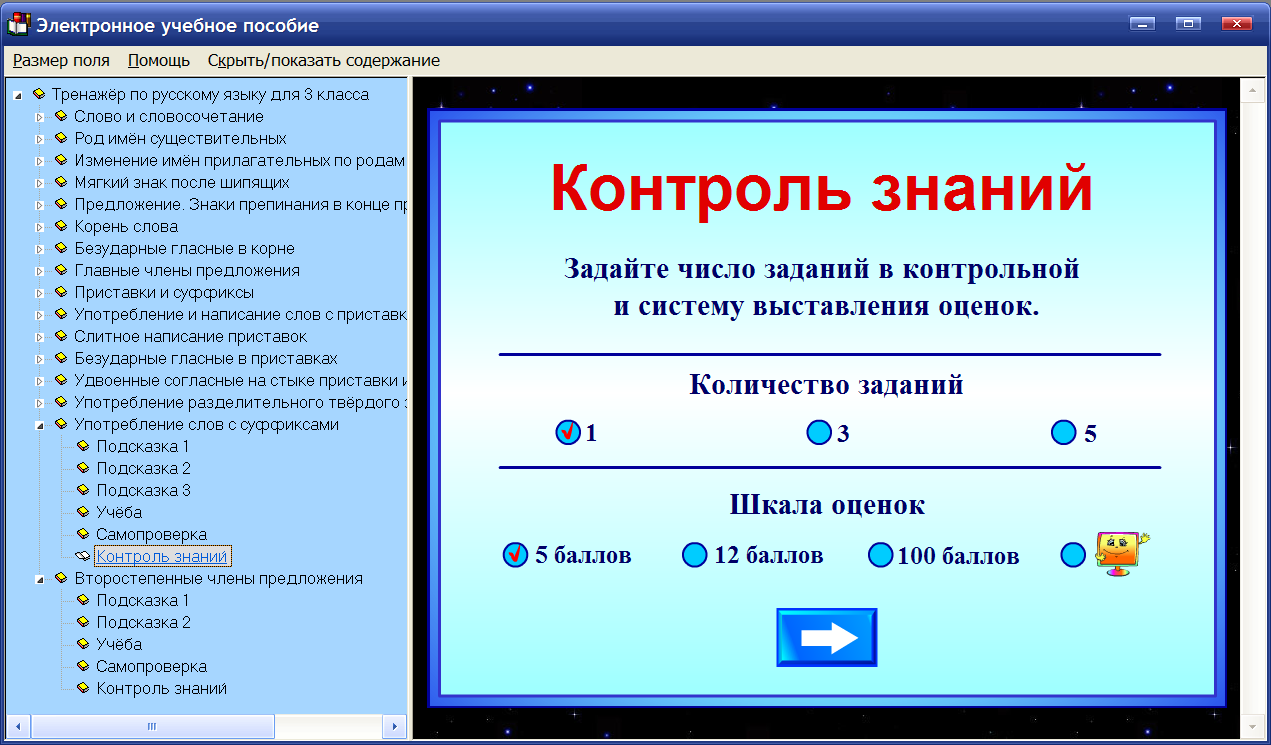Collapse the Употребление слов с суффиксами branch
Image resolution: width=1271 pixels, height=745 pixels.
pos(38,424)
